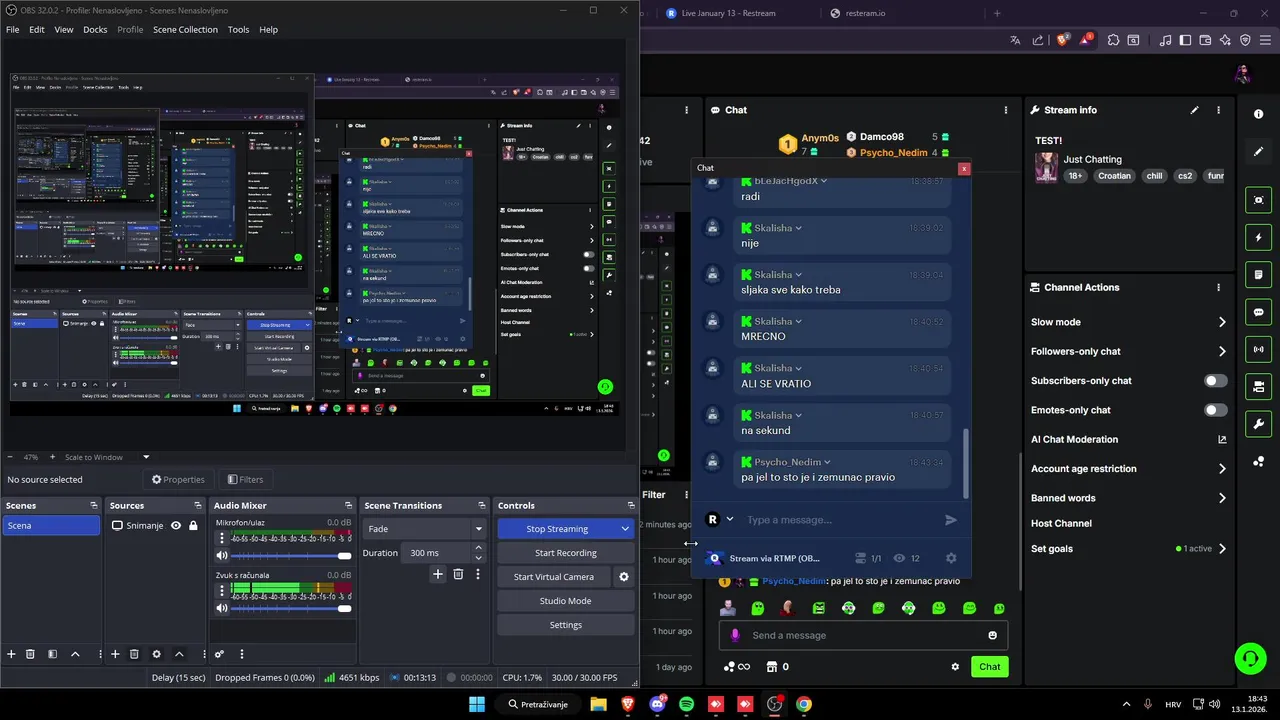This screenshot has height=720, width=1280.
Task: Expand Slow mode options chevron
Action: tap(1221, 322)
